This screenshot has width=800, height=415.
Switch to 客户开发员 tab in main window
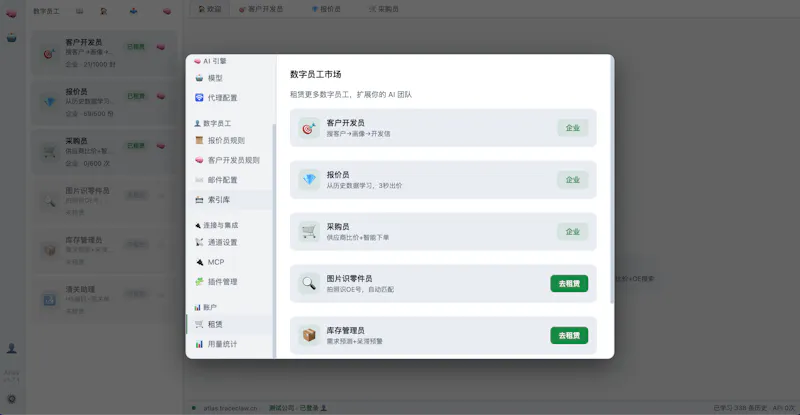point(261,9)
